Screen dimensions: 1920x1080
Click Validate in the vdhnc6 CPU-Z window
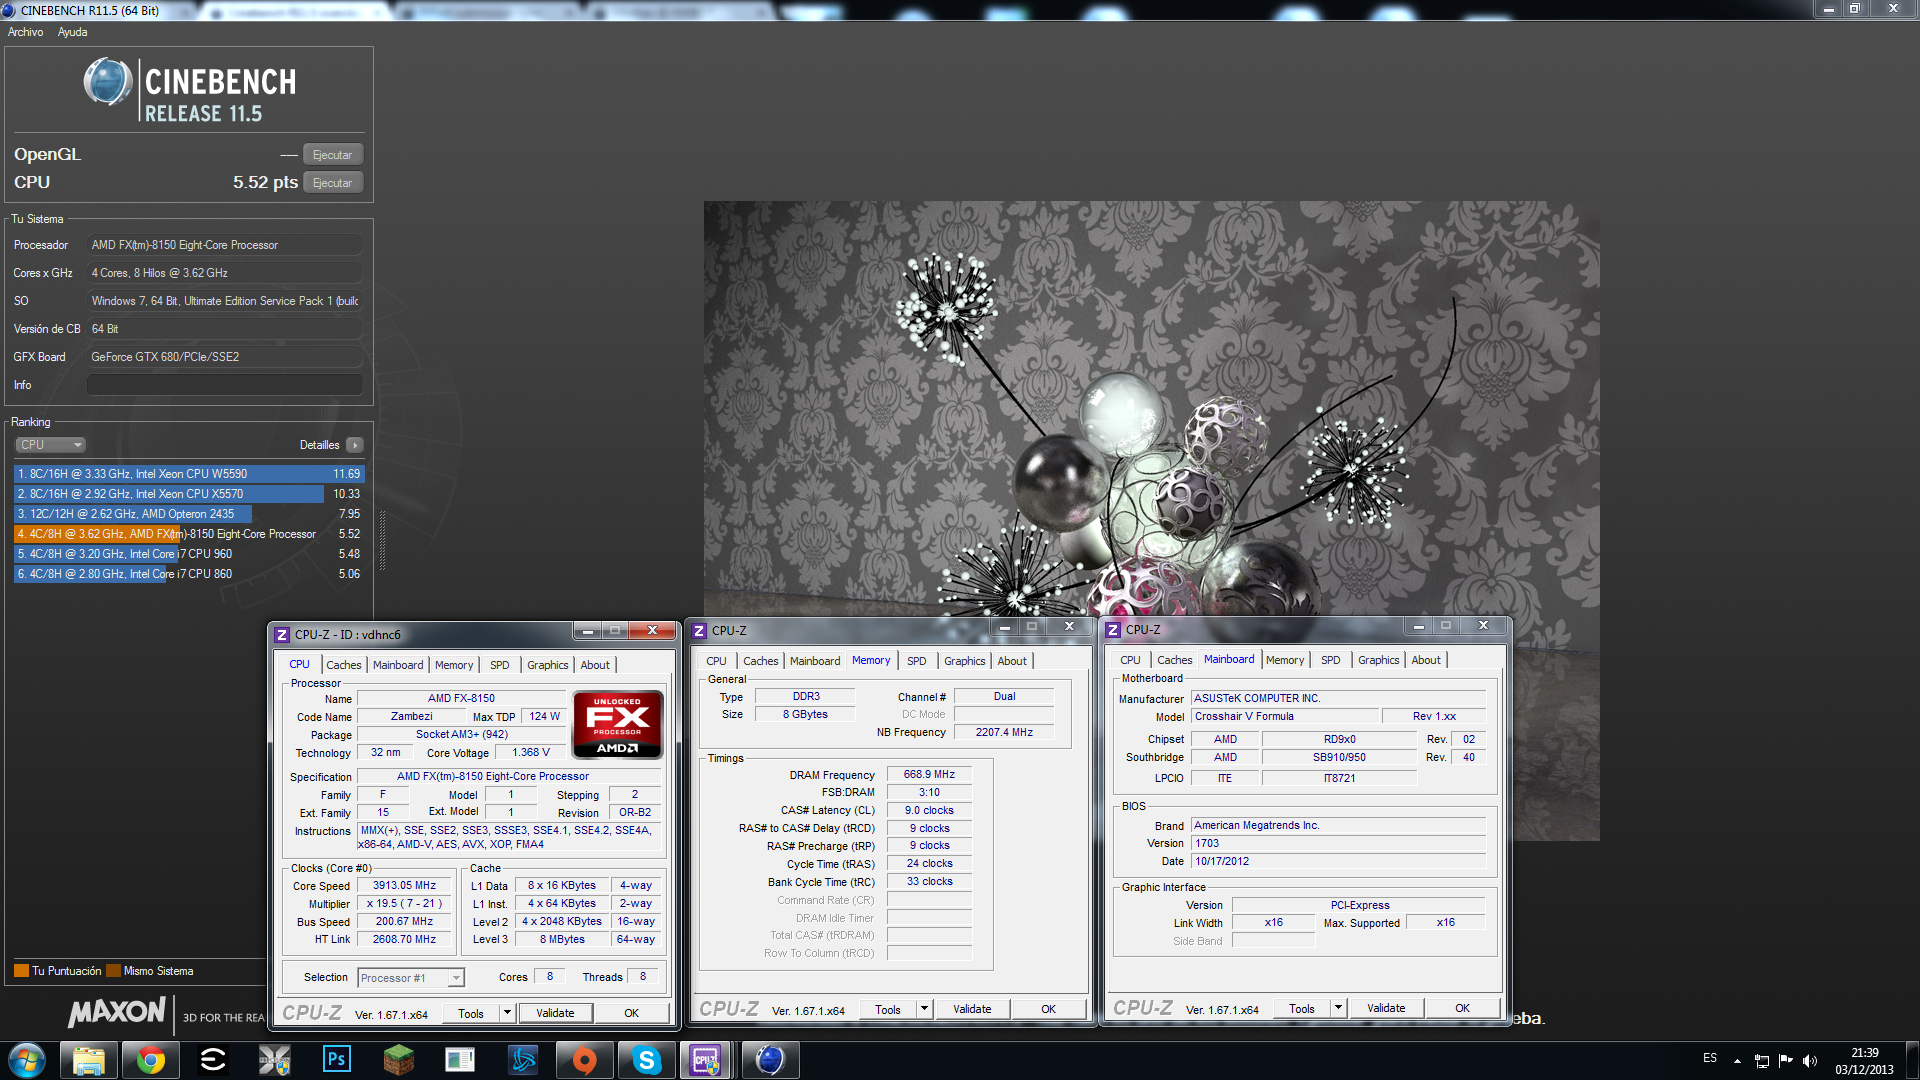point(555,1013)
